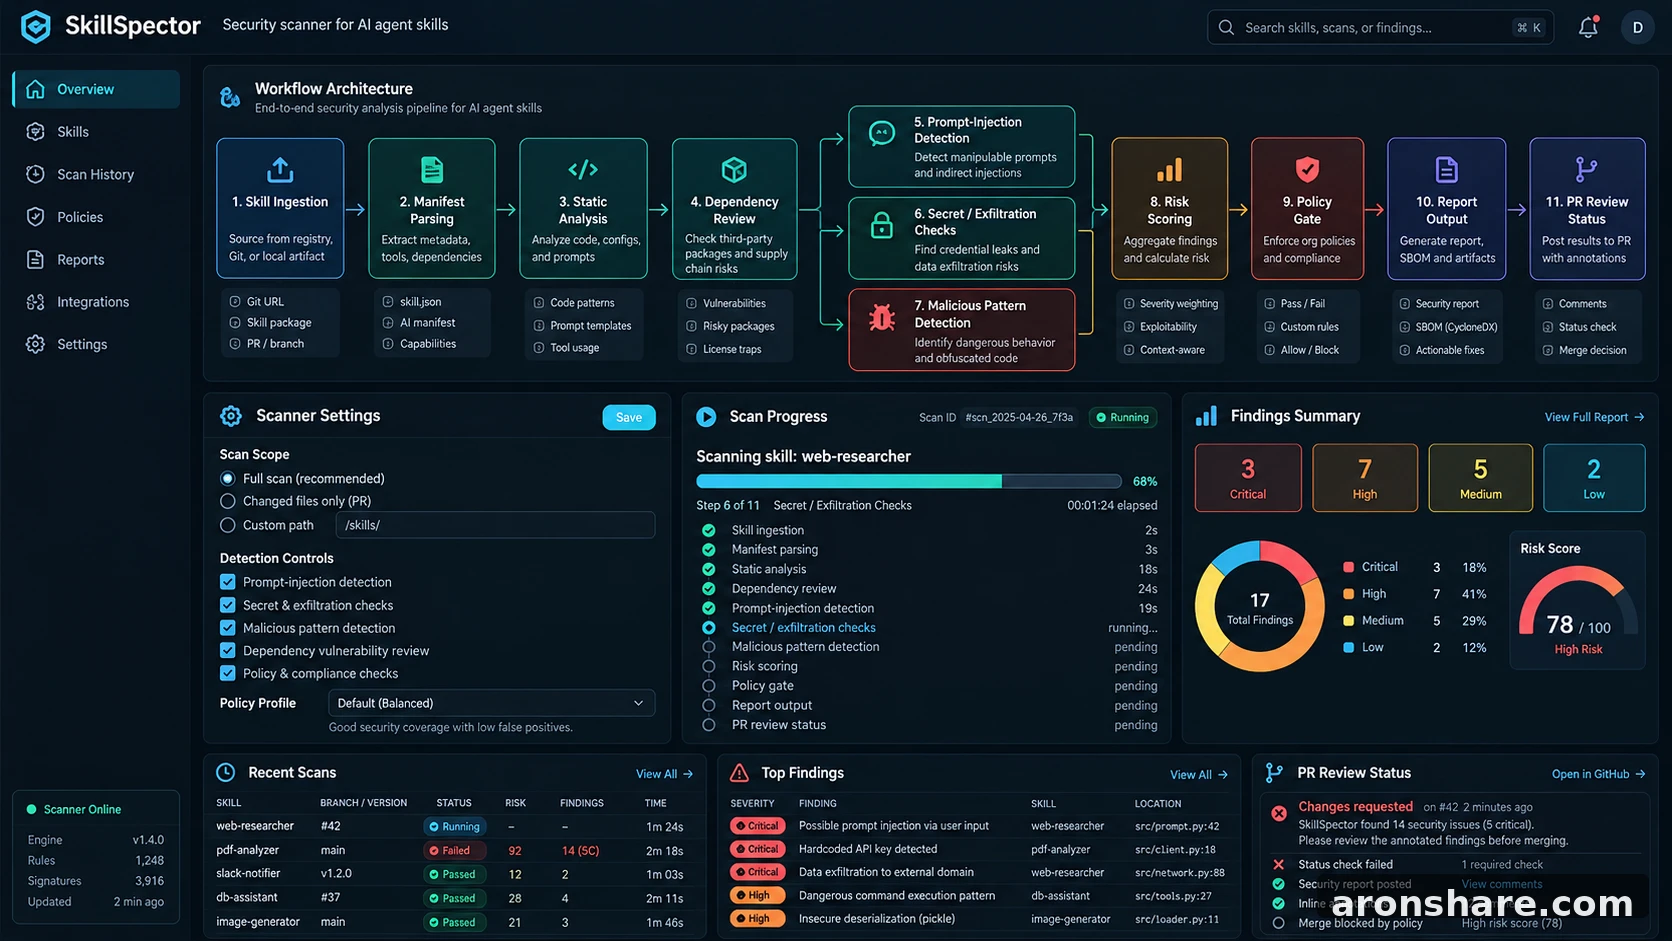Select Changed files only (PR) option
Screen dimensions: 1672x941
(228, 501)
